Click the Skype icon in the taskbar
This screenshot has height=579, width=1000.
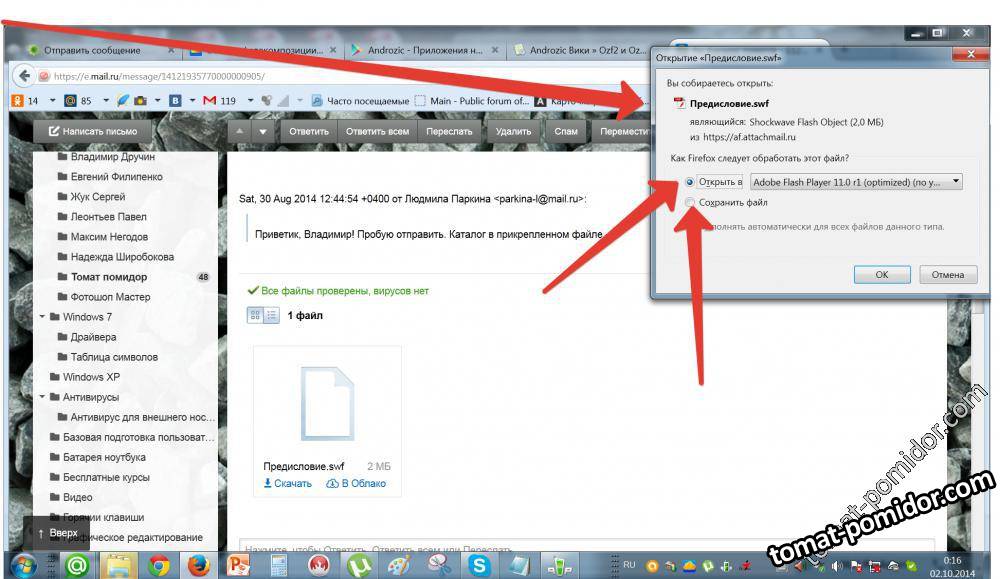pos(481,565)
